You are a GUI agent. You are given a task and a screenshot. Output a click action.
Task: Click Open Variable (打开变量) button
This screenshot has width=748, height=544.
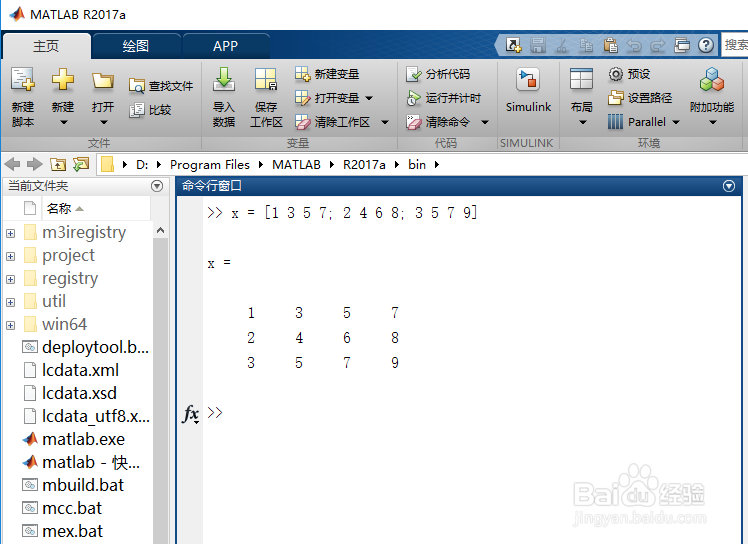click(327, 98)
